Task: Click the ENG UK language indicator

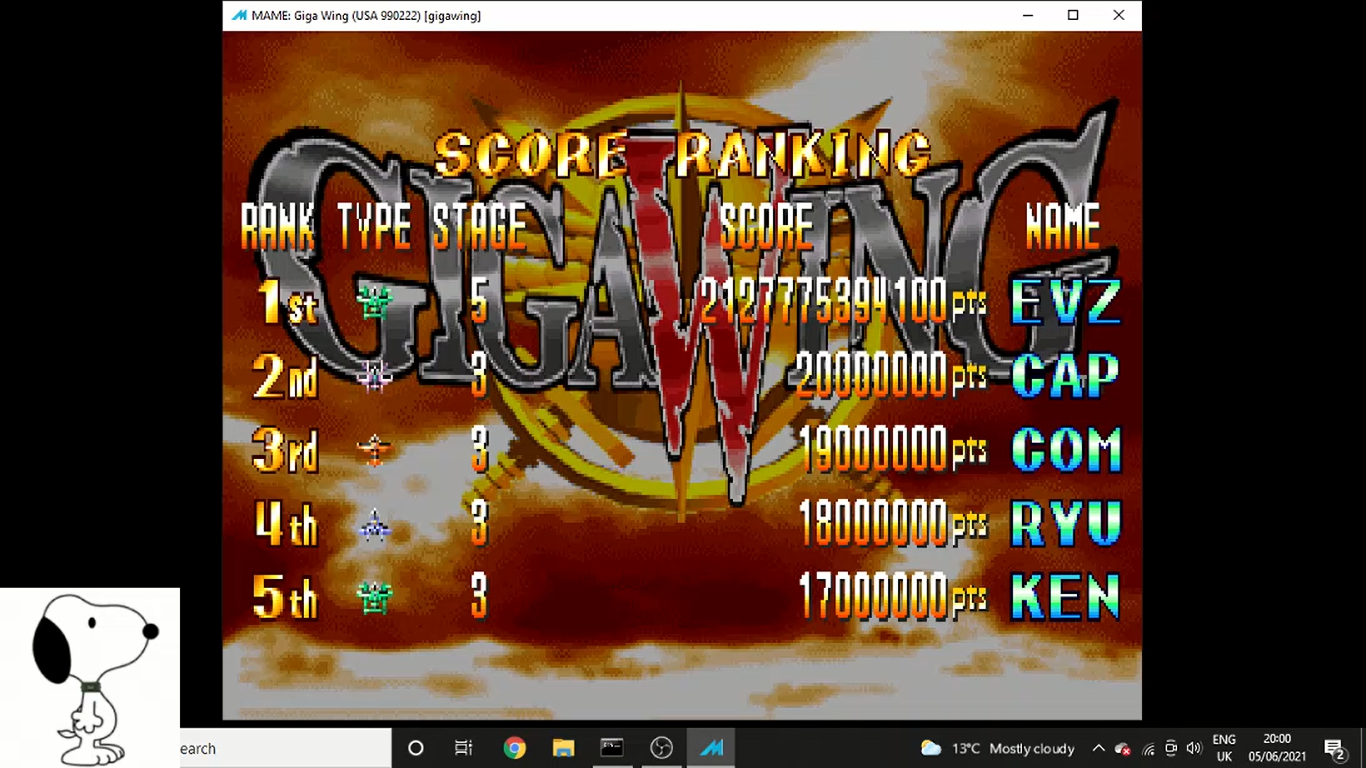Action: click(x=1224, y=748)
